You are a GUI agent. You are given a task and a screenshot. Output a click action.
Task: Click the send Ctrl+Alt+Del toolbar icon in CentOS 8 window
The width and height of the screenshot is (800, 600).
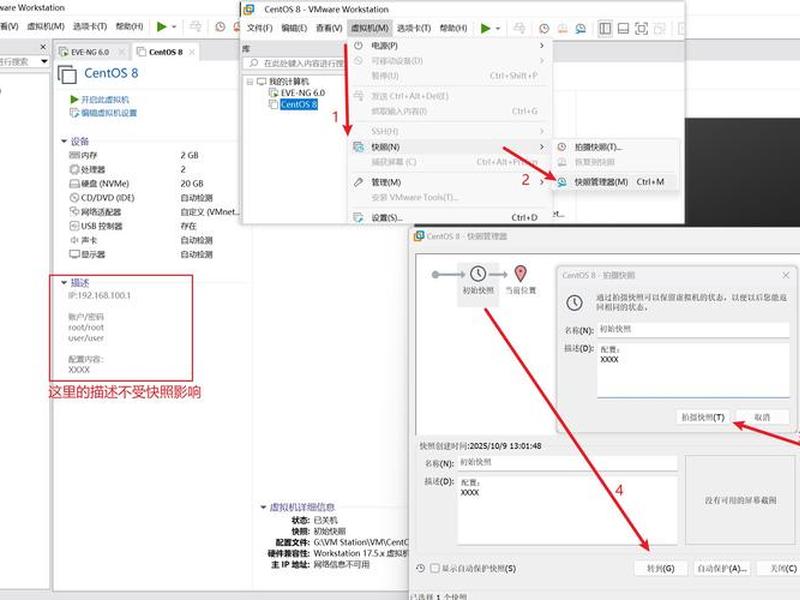coord(519,29)
